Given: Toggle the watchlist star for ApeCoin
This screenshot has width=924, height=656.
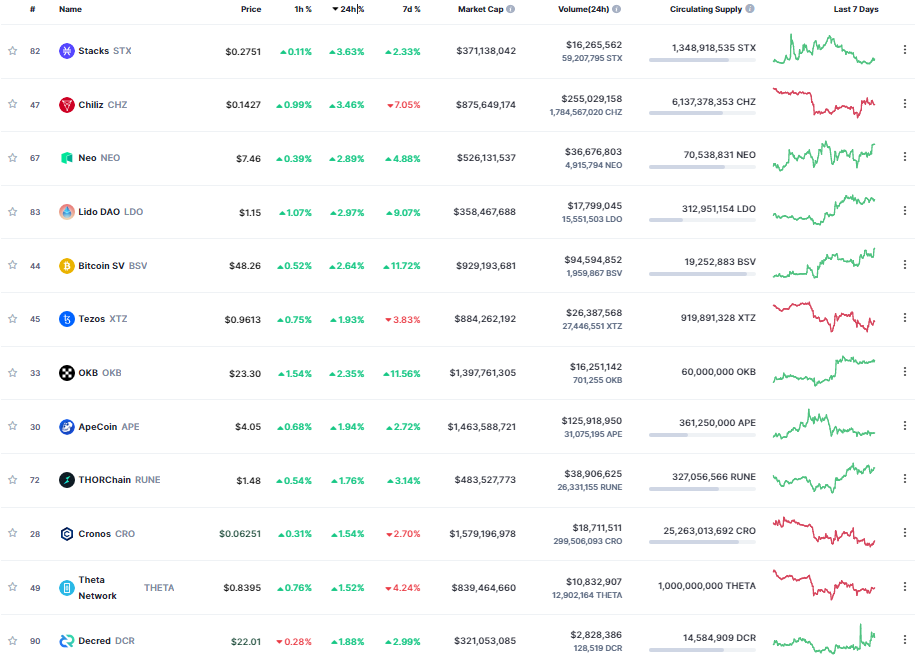Looking at the screenshot, I should 12,426.
